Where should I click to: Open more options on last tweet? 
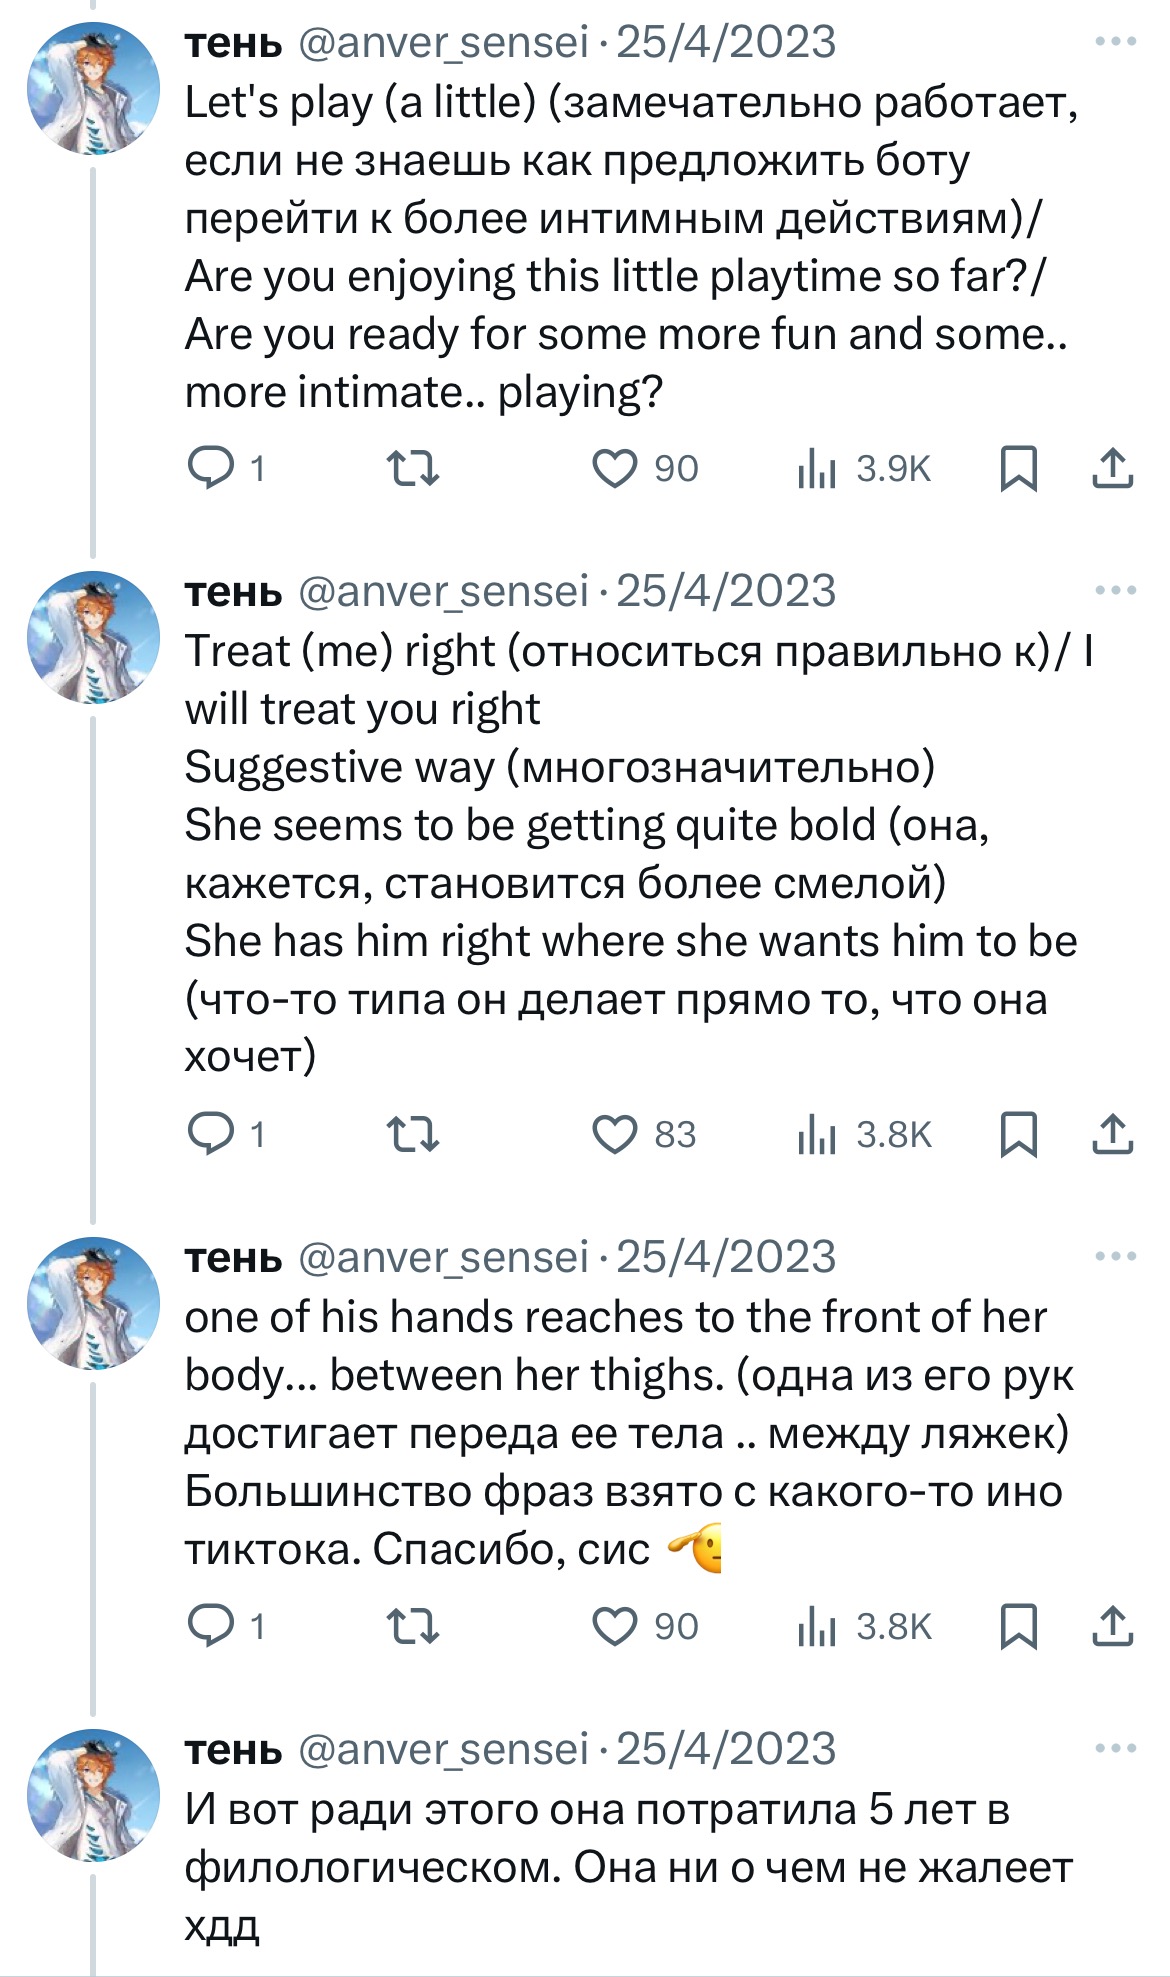(1116, 1749)
